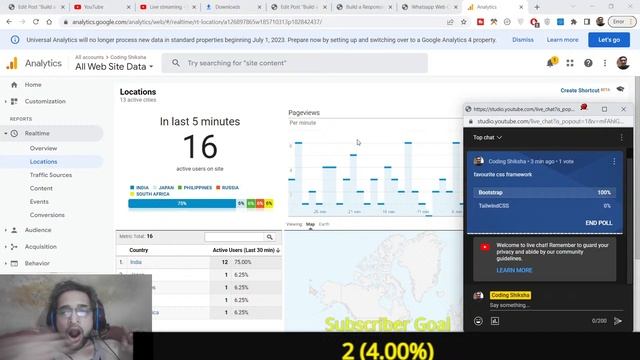
Task: Open Realtime Traffic Sources report
Action: point(51,175)
